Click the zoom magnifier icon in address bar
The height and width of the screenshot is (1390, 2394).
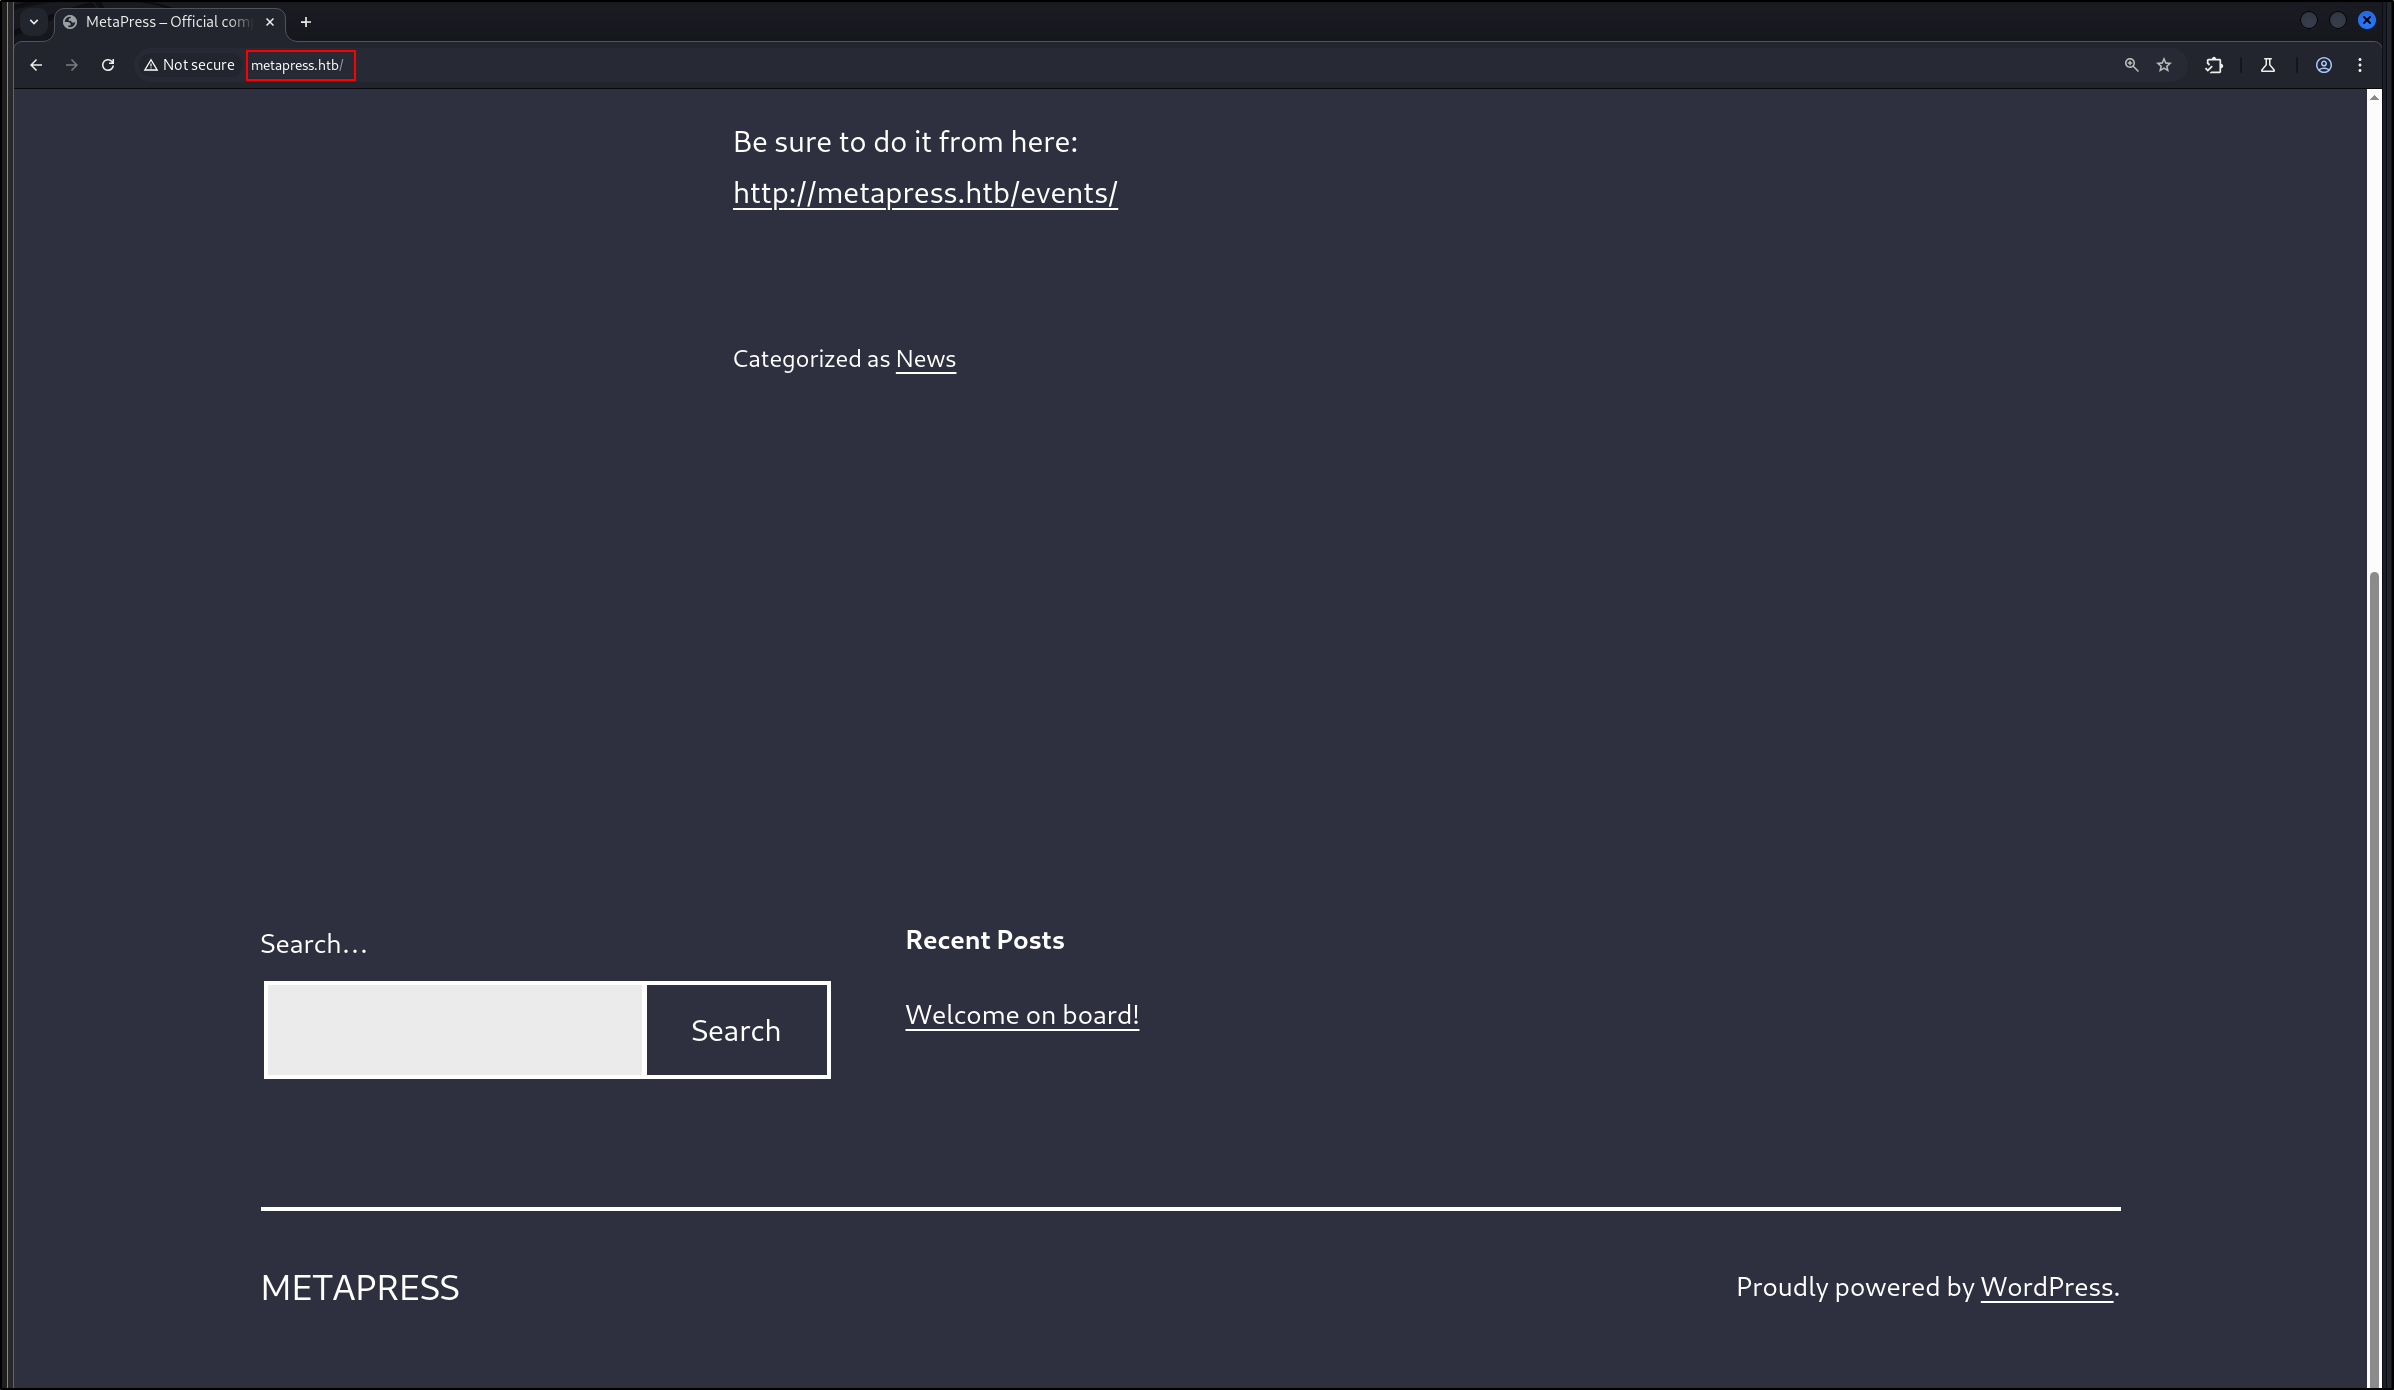click(x=2131, y=65)
